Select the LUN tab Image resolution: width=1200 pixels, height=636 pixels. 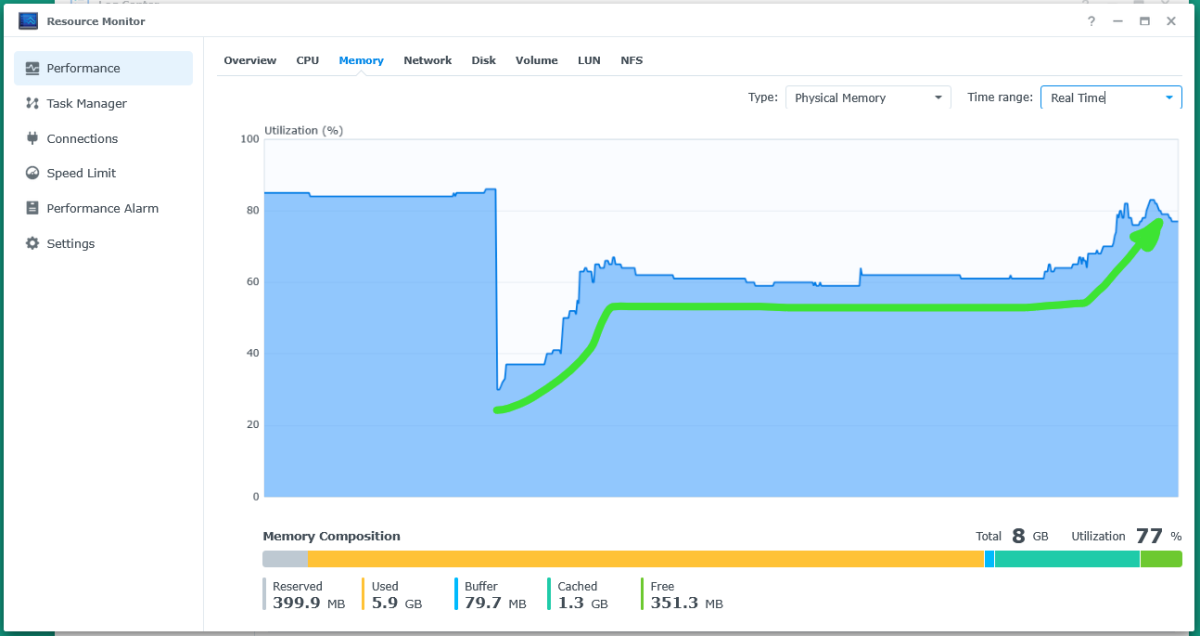(589, 61)
